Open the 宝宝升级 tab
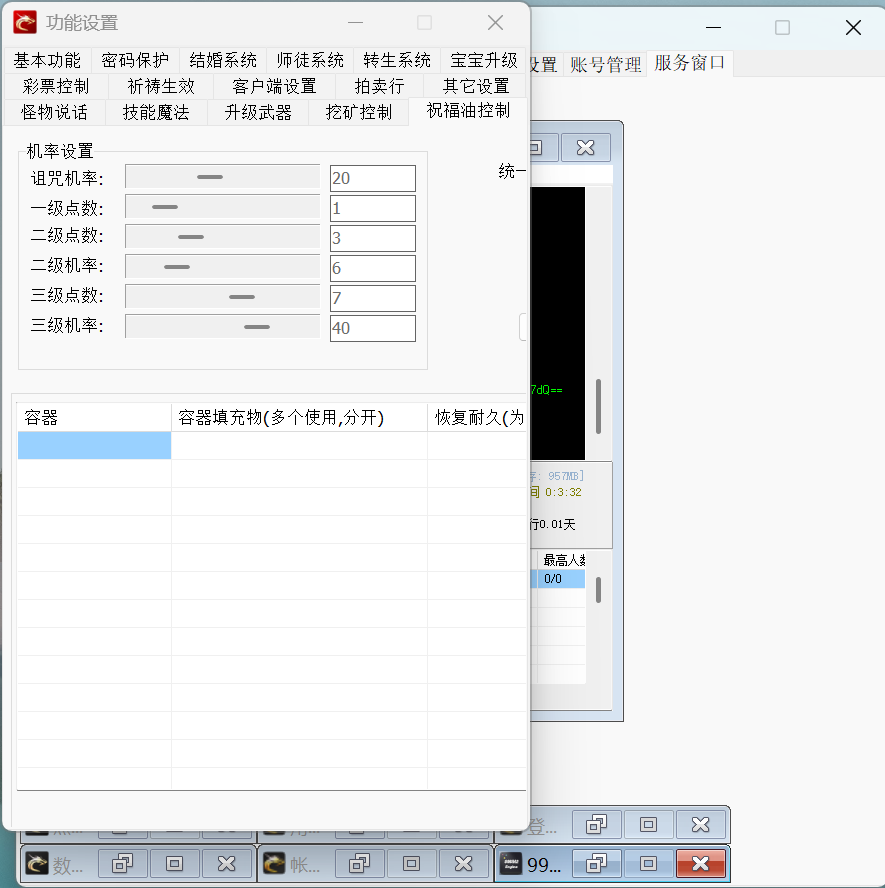This screenshot has height=888, width=885. pyautogui.click(x=484, y=61)
